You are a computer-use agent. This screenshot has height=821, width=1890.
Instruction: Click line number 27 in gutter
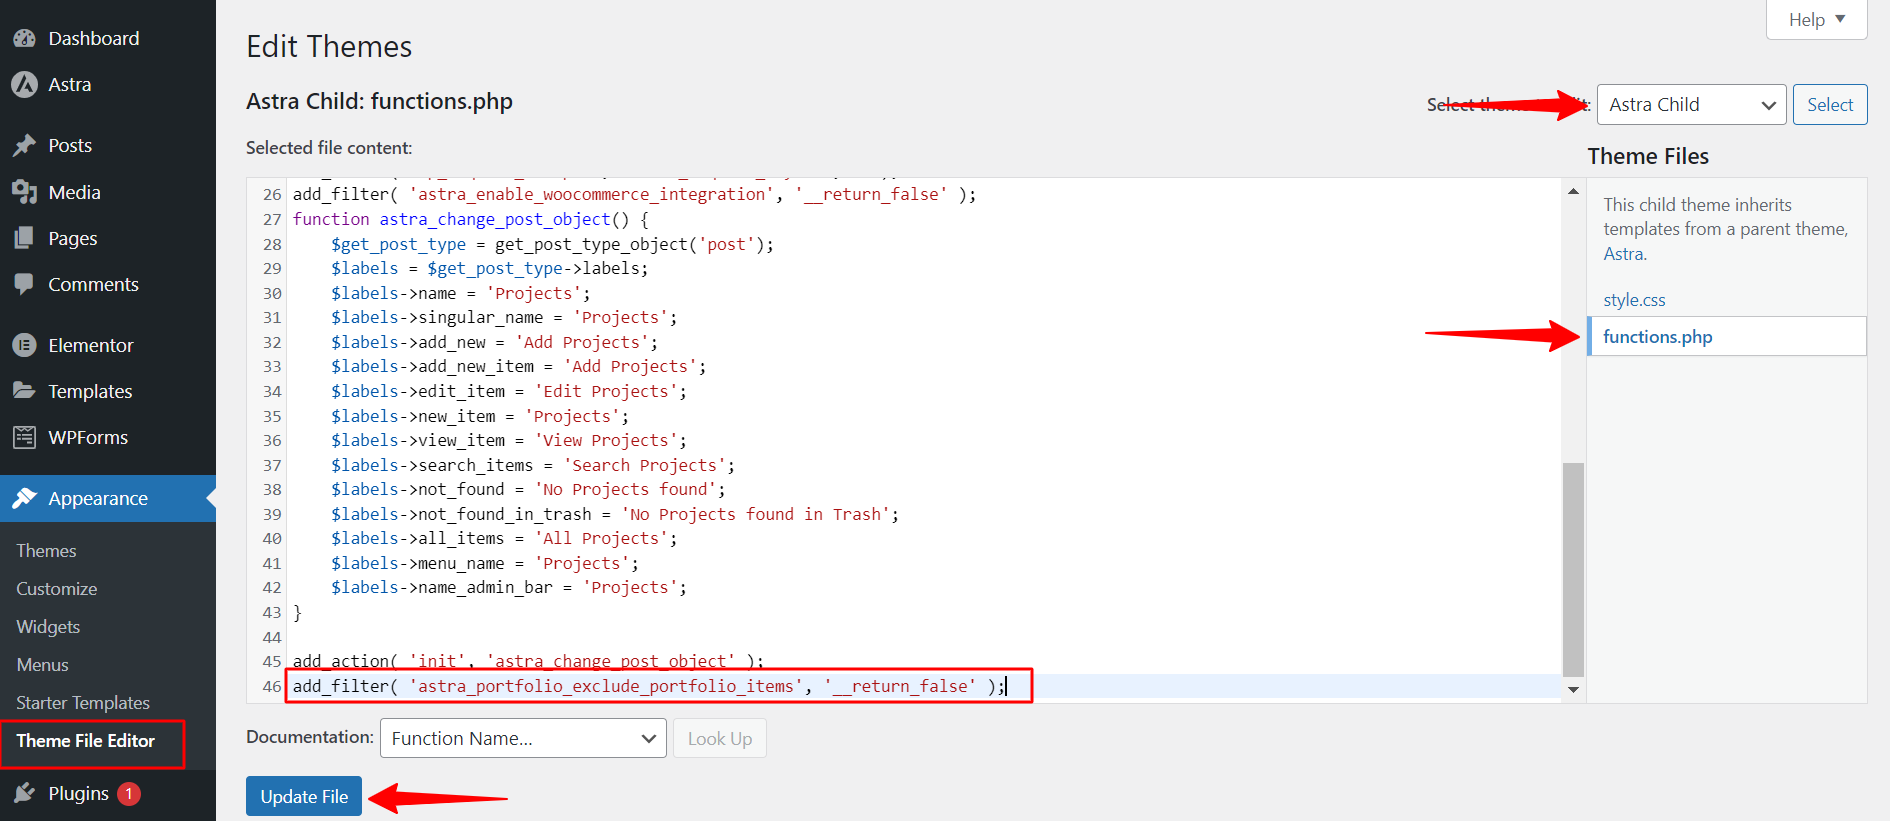pyautogui.click(x=272, y=219)
